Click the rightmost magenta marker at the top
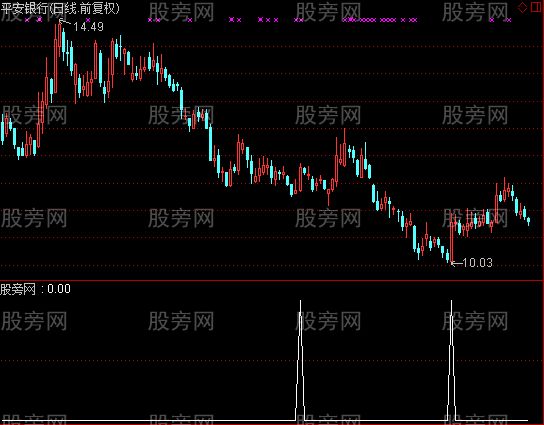 pyautogui.click(x=509, y=20)
